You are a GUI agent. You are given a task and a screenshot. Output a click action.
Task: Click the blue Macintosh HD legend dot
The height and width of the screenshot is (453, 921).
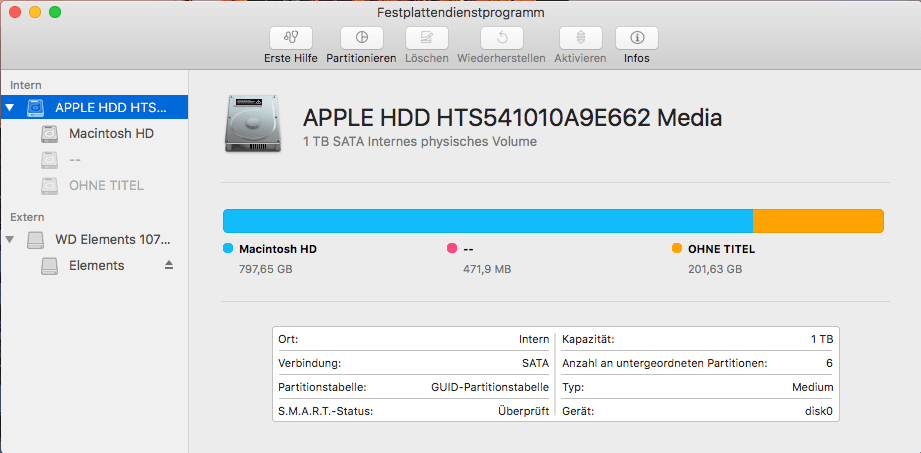coord(228,249)
